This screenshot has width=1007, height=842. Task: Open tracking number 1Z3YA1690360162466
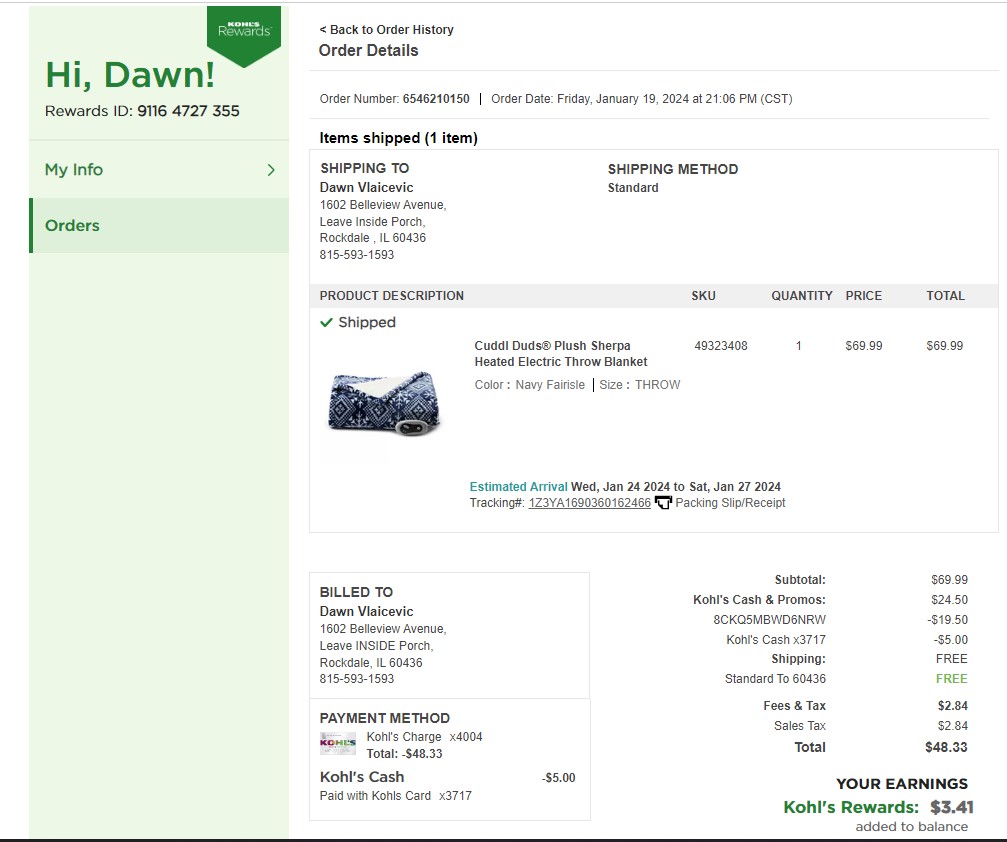[590, 503]
